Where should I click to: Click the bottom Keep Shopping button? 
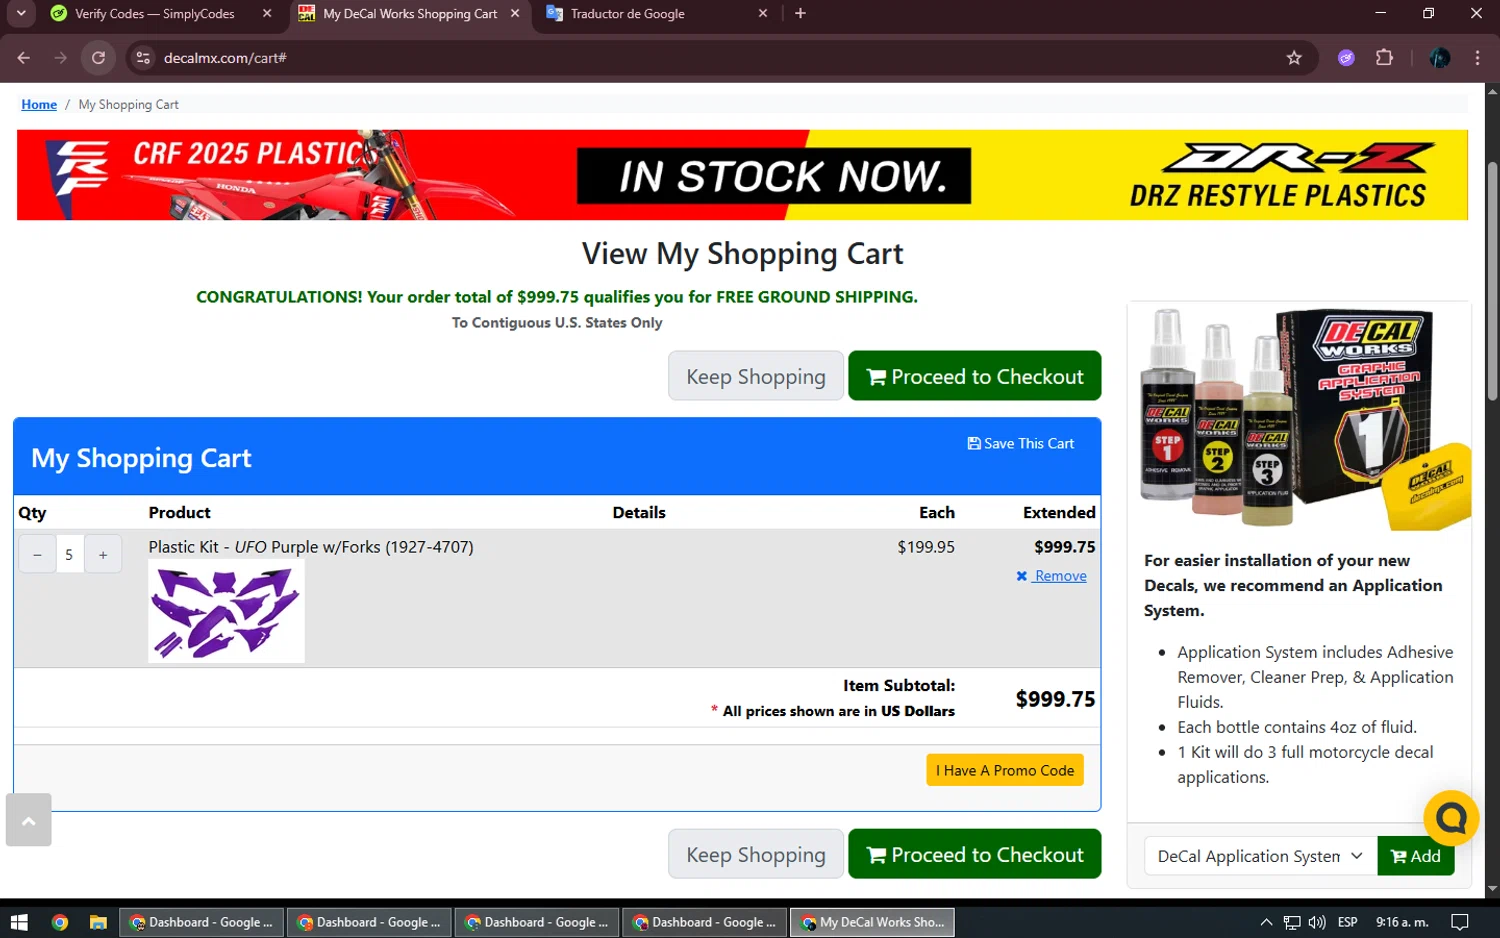(x=756, y=854)
